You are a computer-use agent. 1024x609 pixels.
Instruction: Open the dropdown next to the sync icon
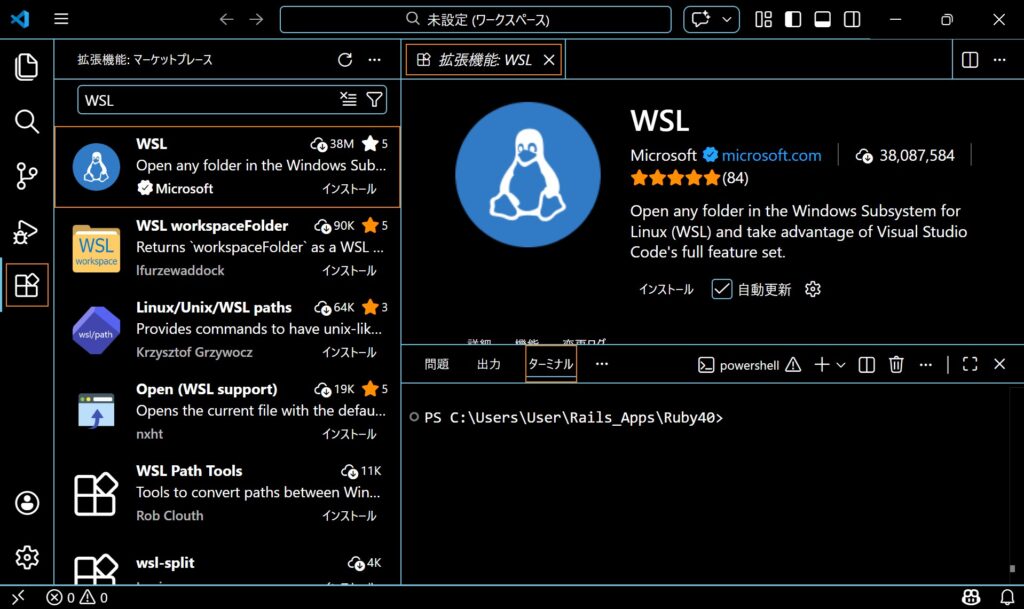pos(727,18)
